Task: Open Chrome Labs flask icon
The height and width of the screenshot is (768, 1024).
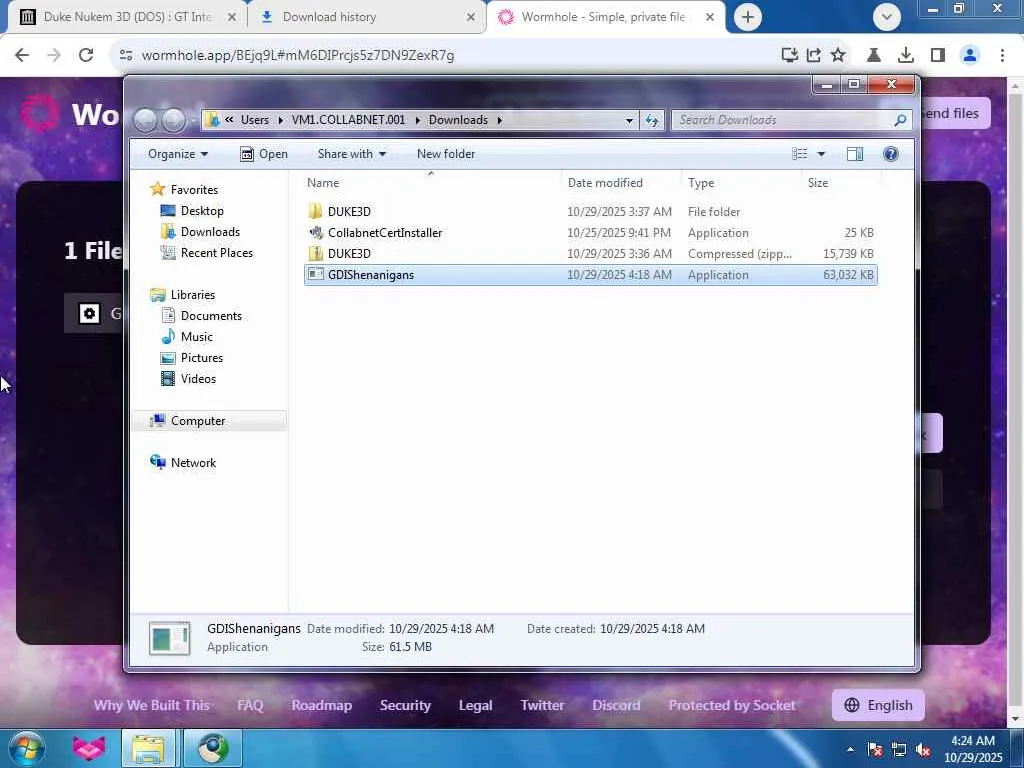Action: tap(874, 56)
